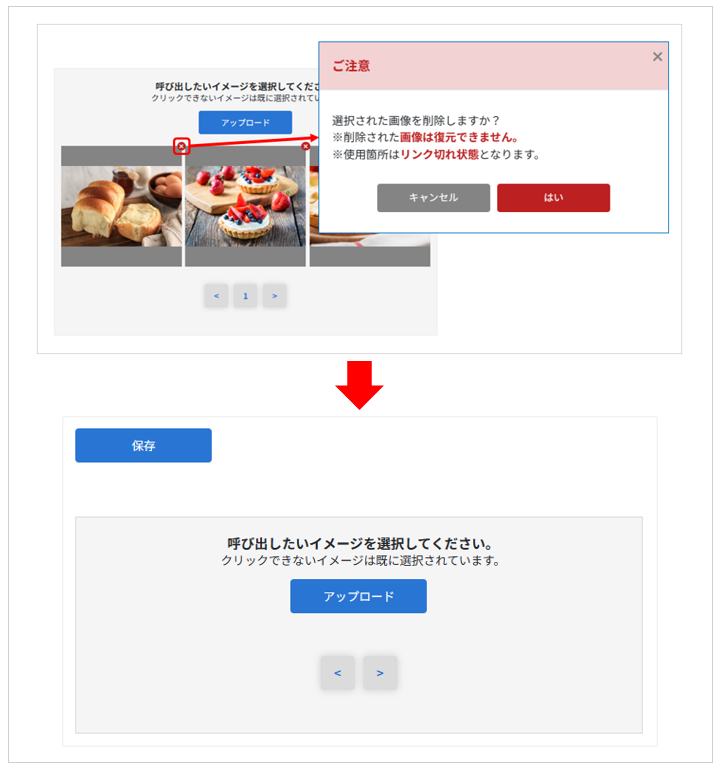This screenshot has width=722, height=769.
Task: Go to previous page in upper pagination
Action: 216,296
